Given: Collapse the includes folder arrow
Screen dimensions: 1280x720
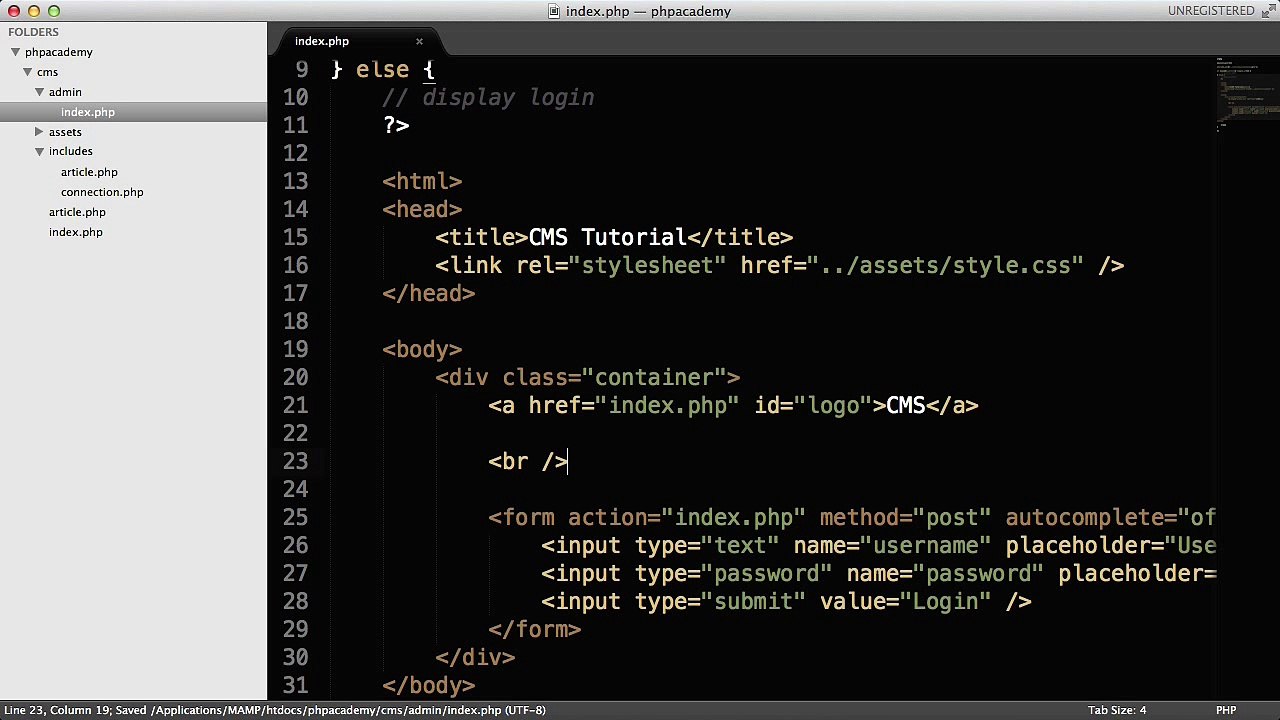Looking at the screenshot, I should tap(39, 151).
